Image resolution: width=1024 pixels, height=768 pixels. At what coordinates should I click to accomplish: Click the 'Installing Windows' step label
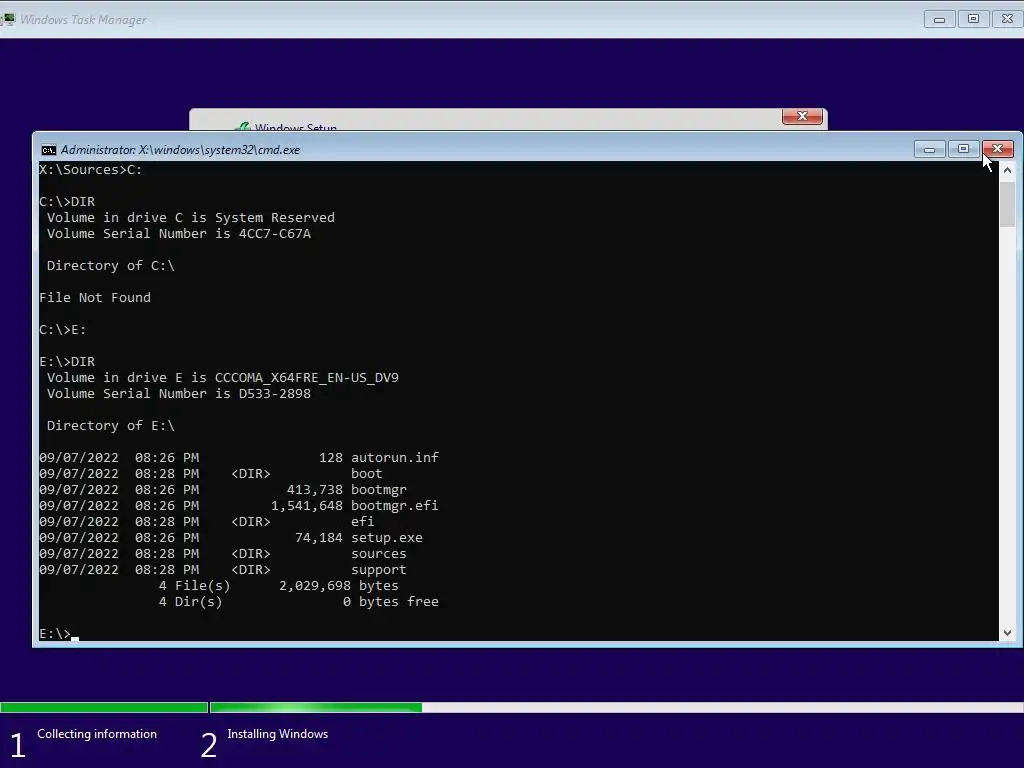click(x=278, y=734)
